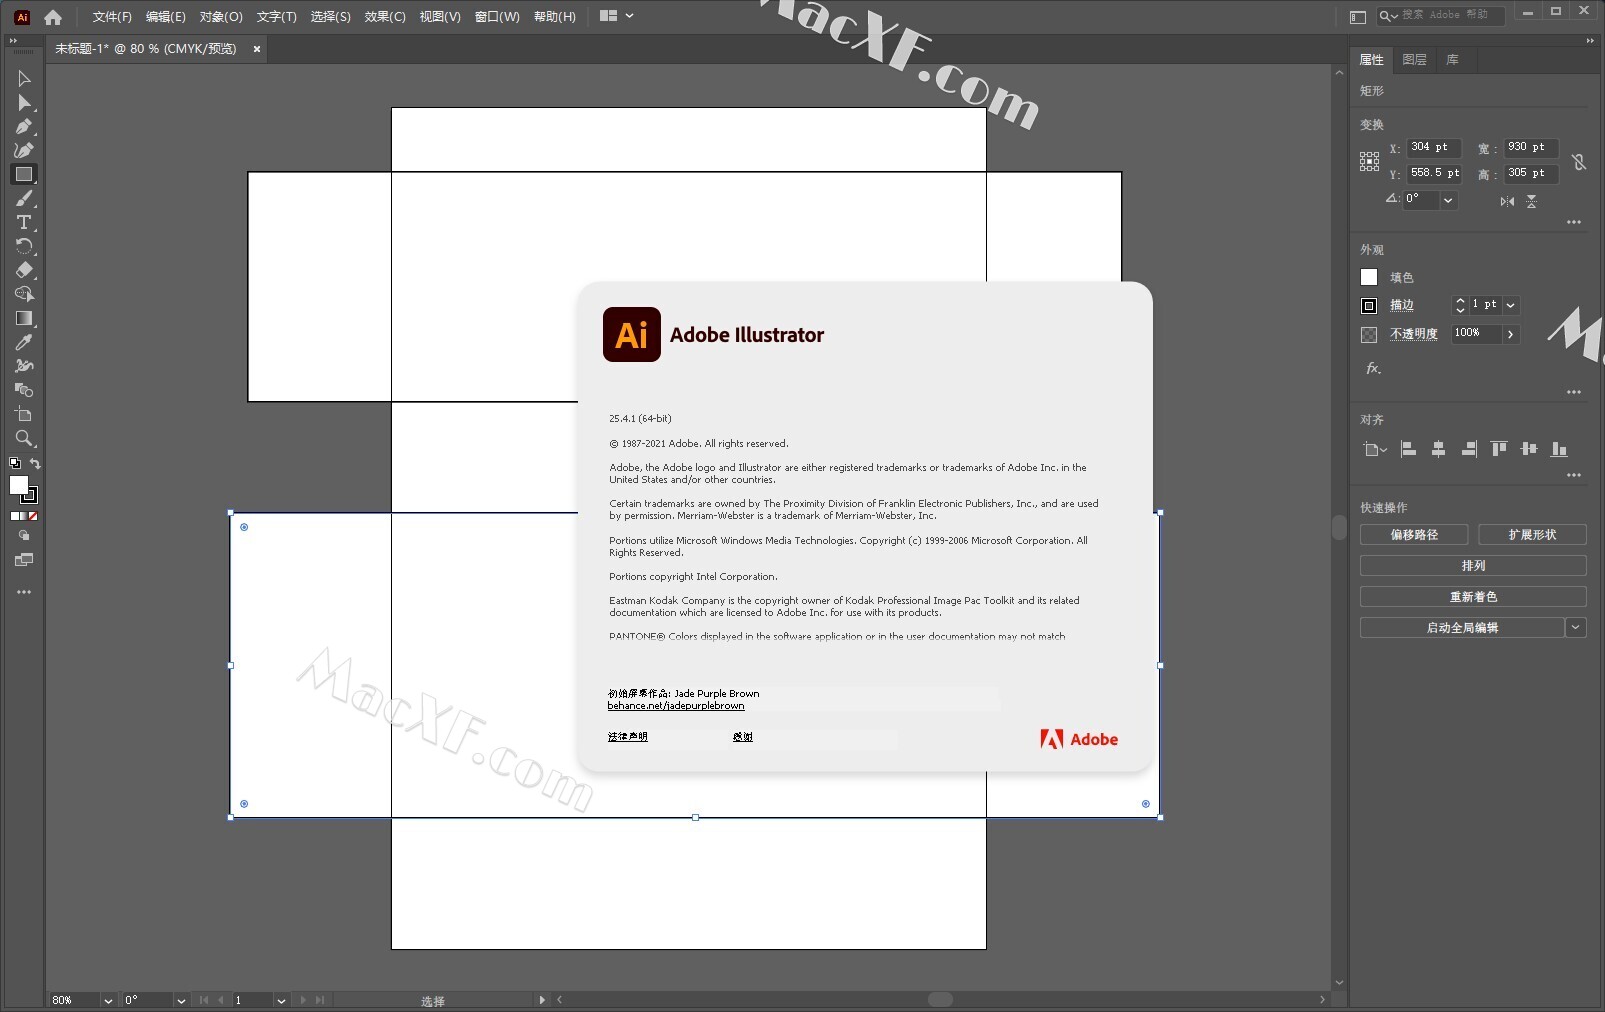Switch to the 库 tab

pos(1452,60)
